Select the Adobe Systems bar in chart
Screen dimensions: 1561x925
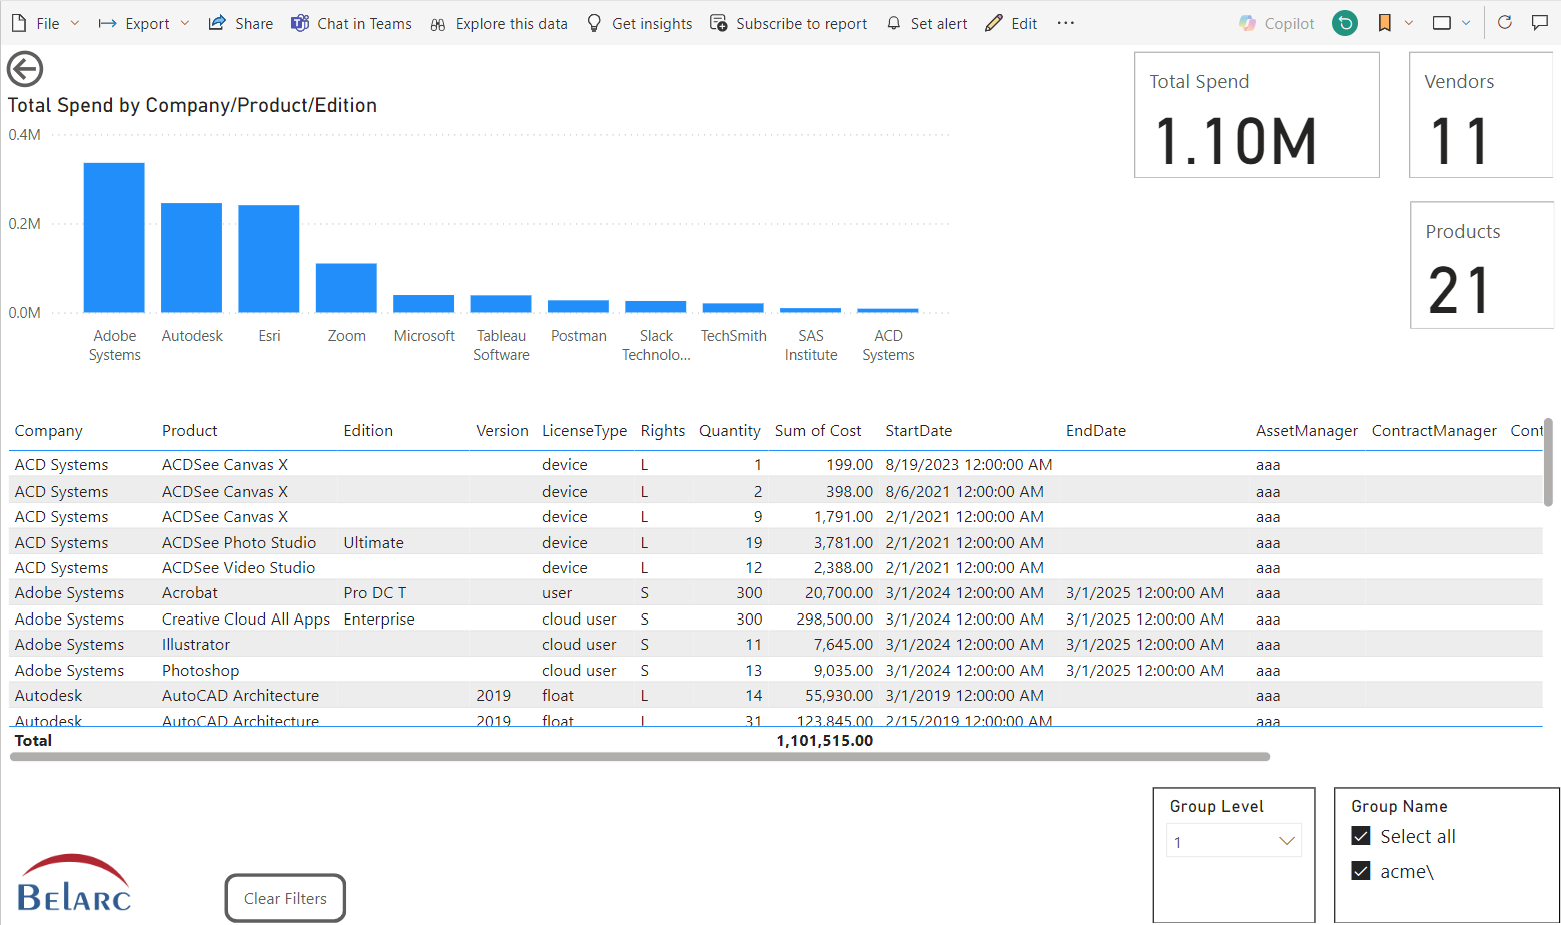pyautogui.click(x=114, y=238)
